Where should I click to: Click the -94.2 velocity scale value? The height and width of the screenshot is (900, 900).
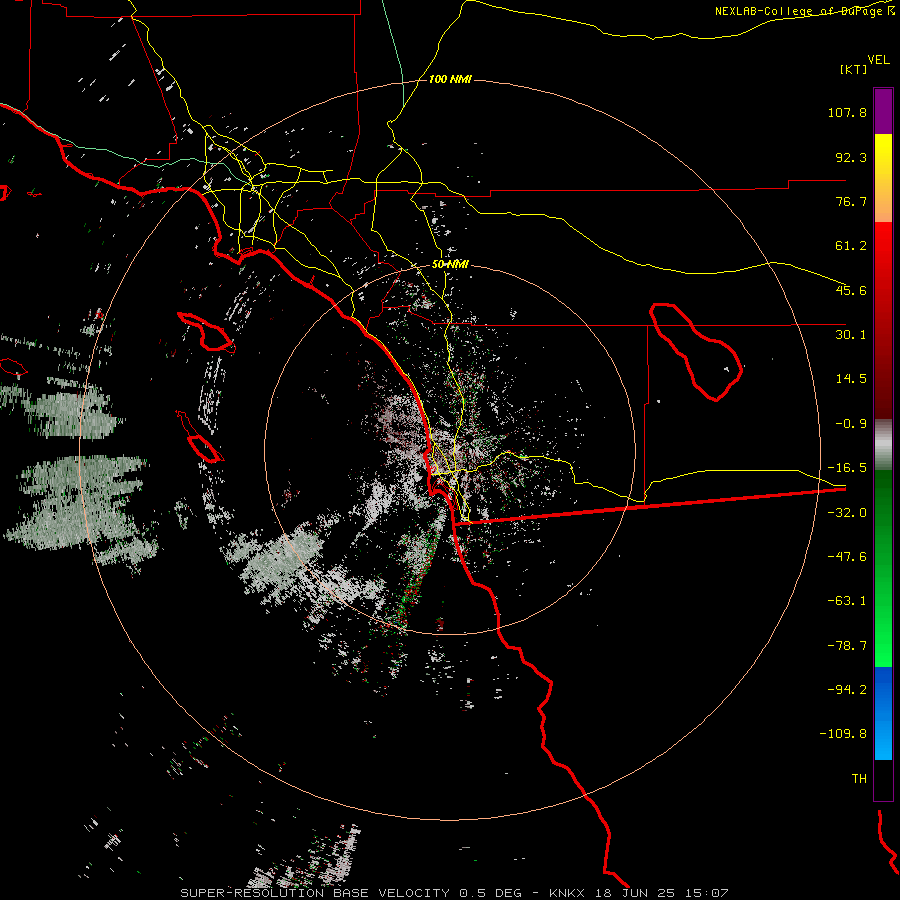coord(847,690)
